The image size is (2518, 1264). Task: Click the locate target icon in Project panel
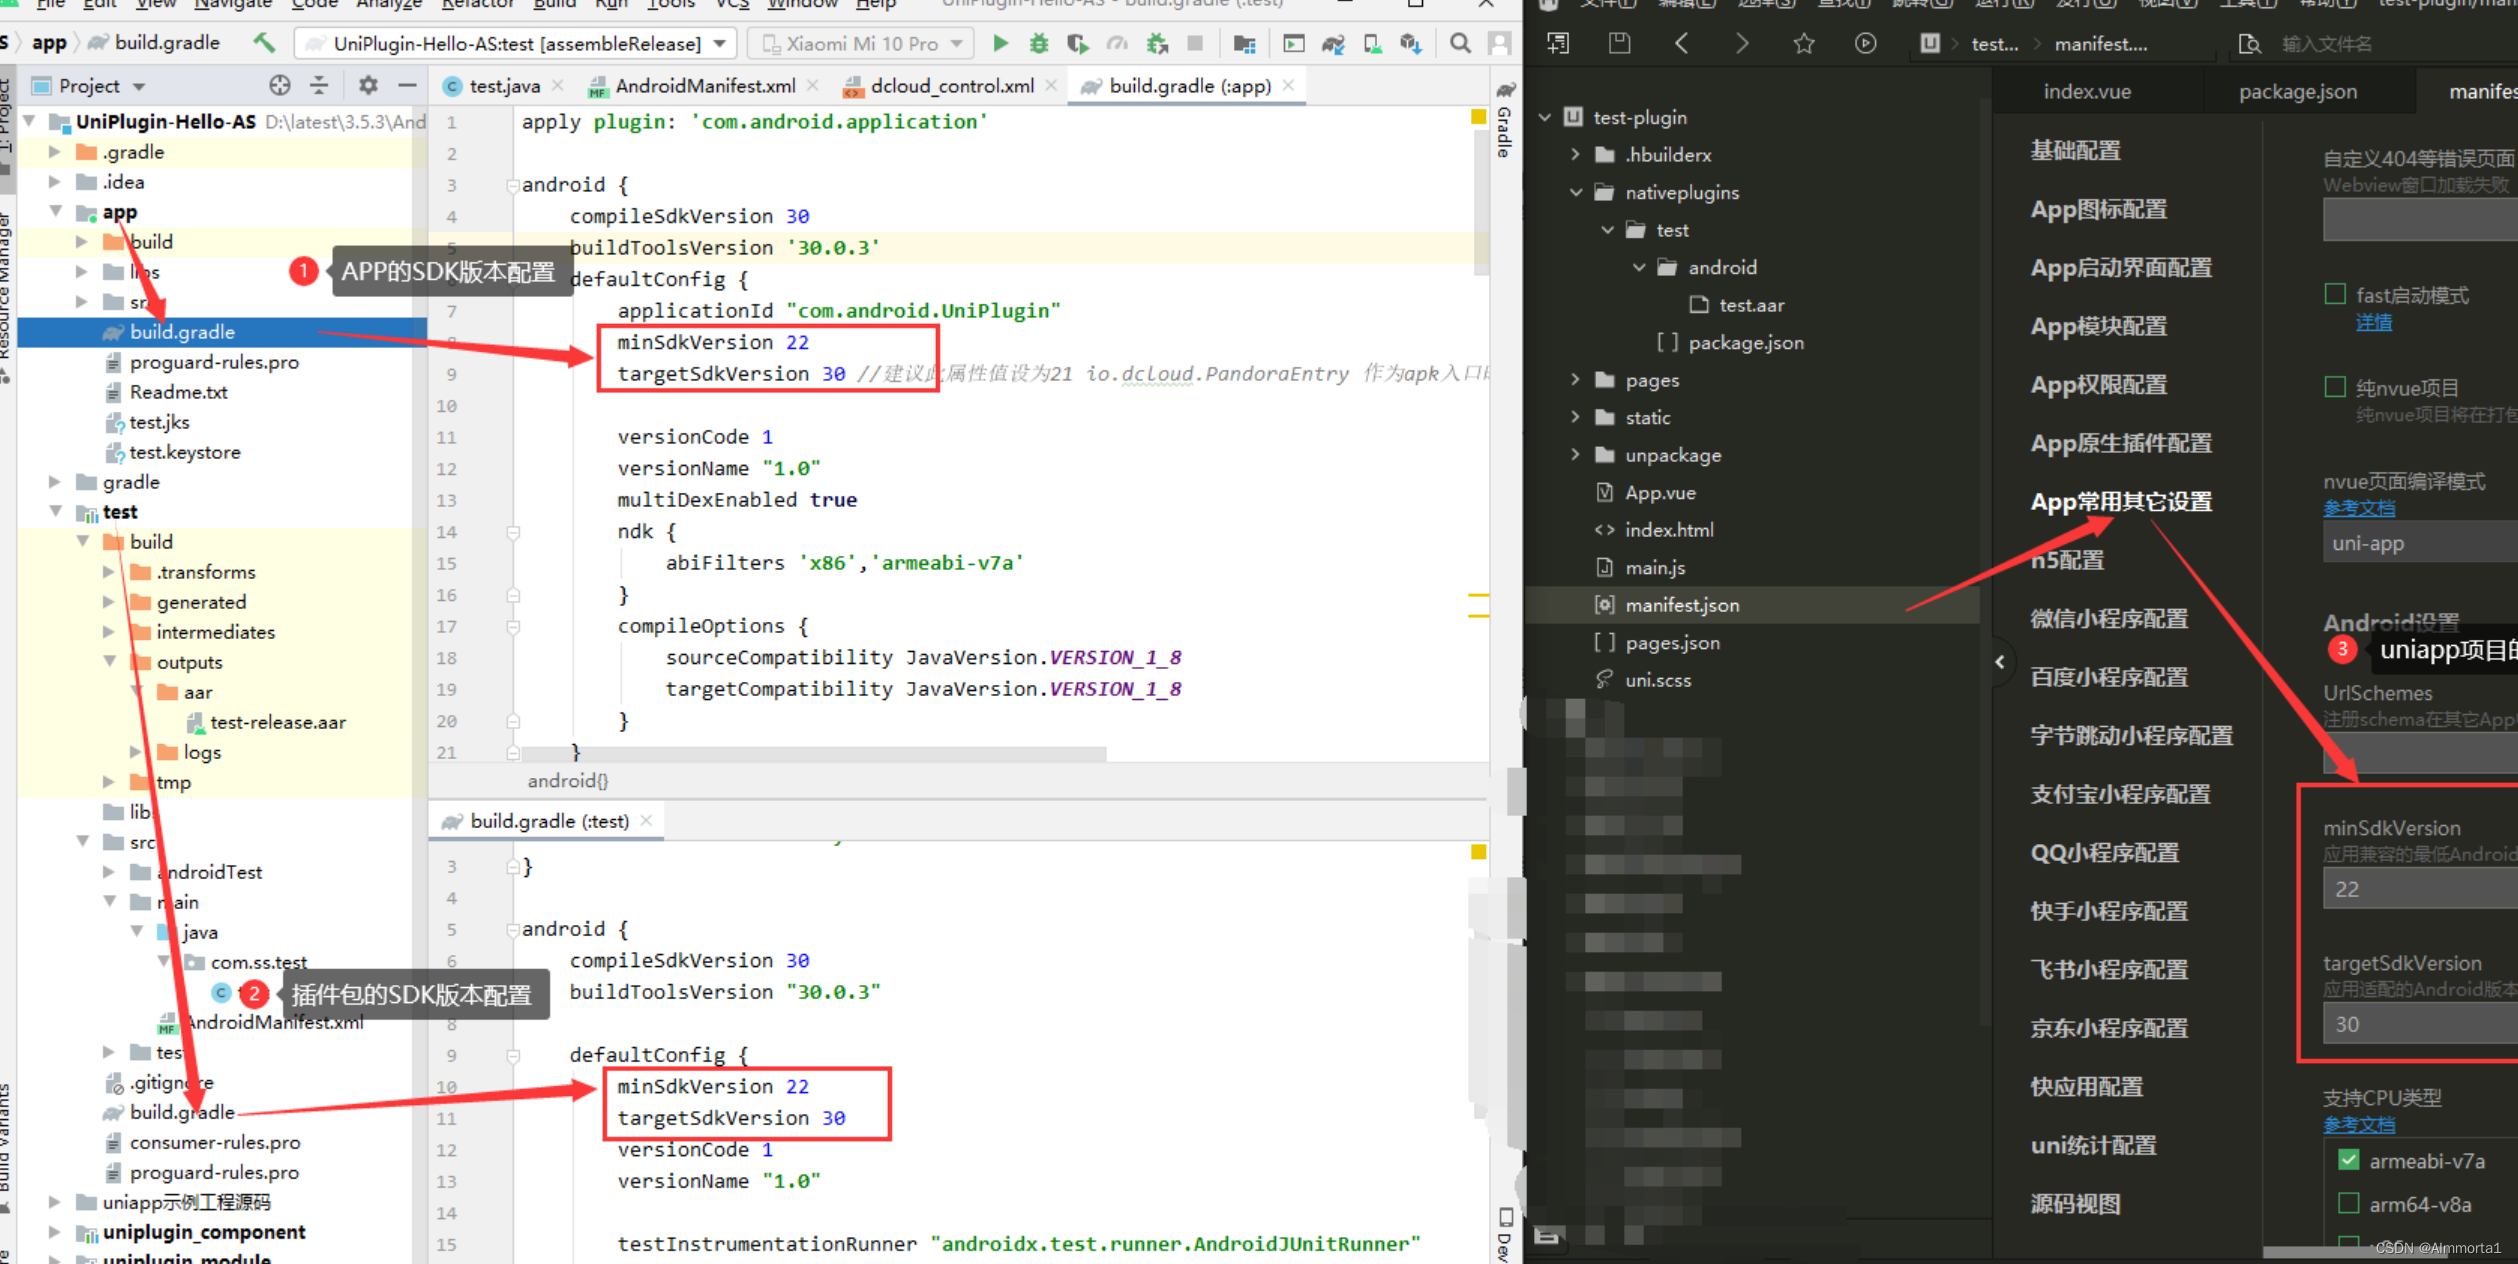pos(280,85)
